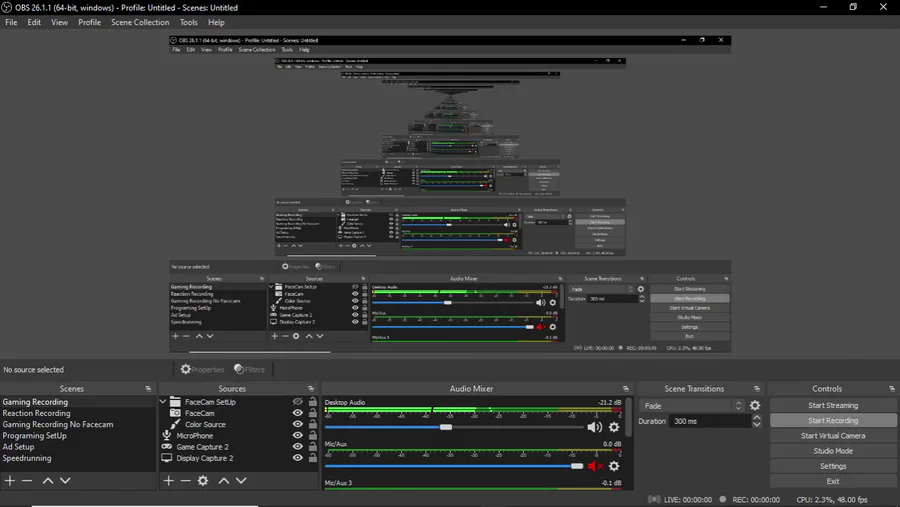Open Settings from Controls panel
Viewport: 900px width, 507px height.
coord(833,466)
